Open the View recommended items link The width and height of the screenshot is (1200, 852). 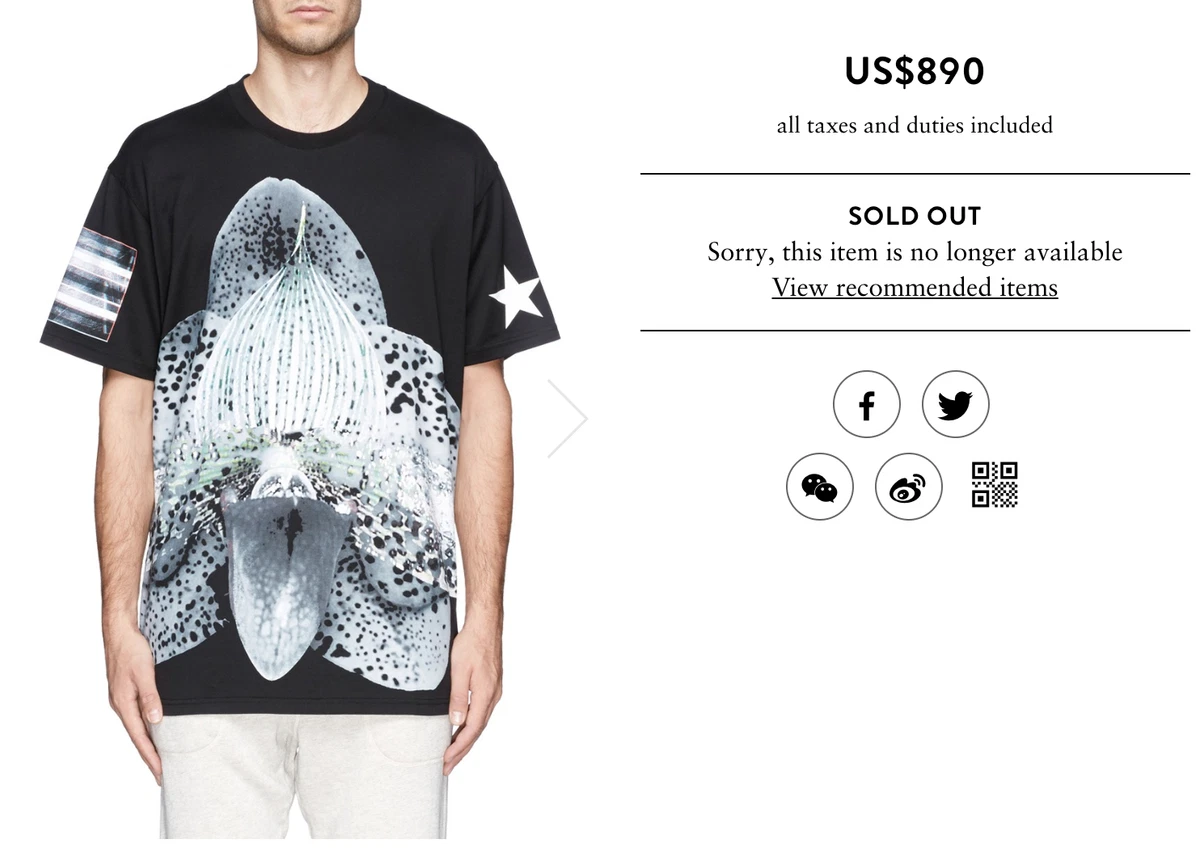915,288
